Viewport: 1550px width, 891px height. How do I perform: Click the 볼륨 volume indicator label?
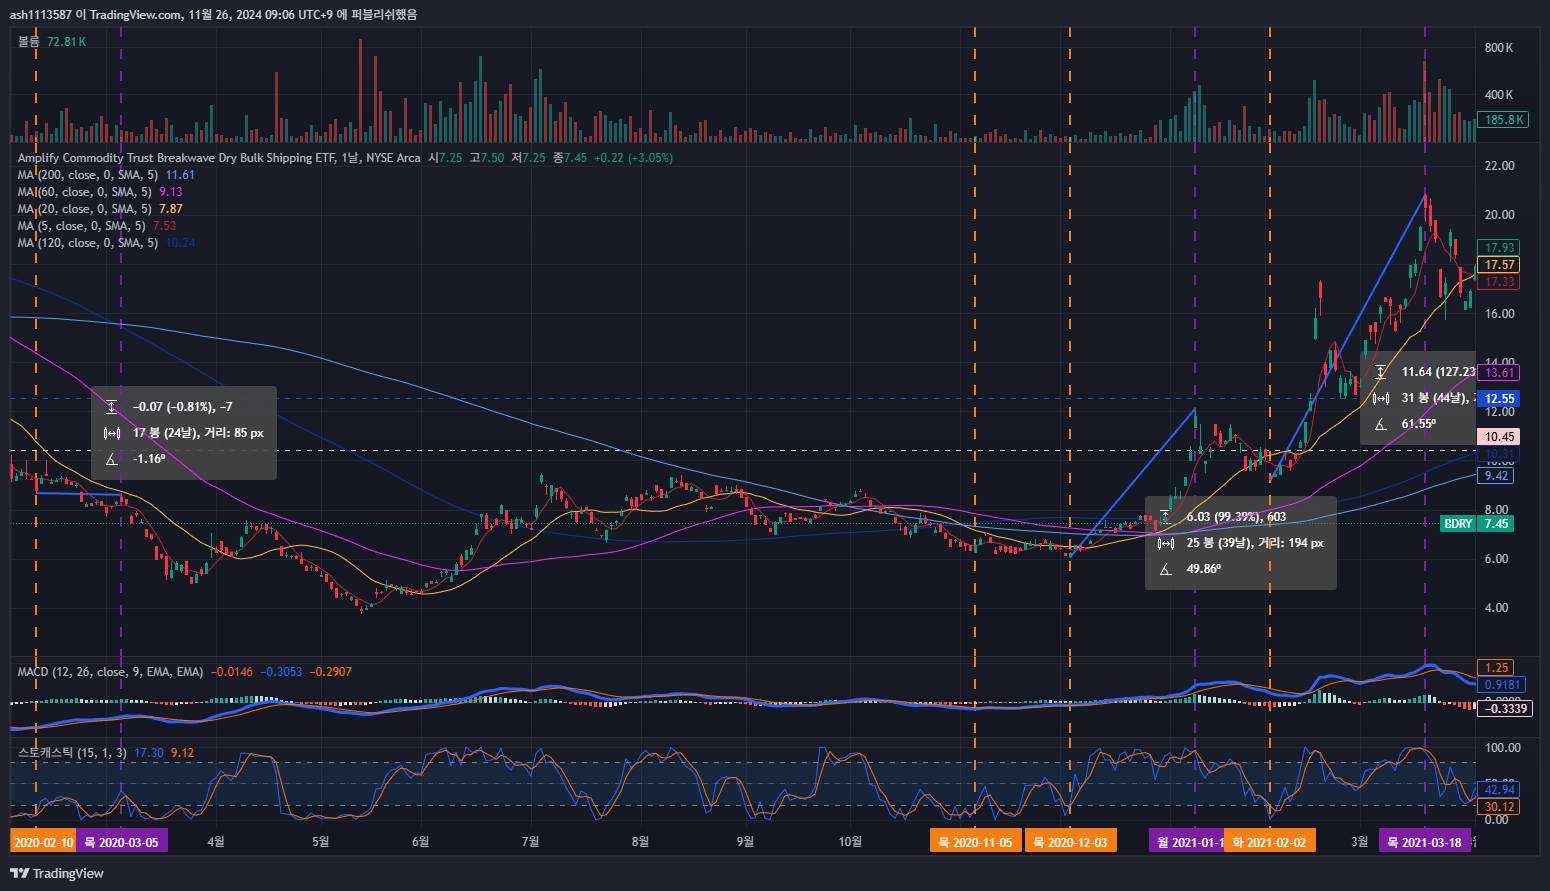click(x=29, y=42)
